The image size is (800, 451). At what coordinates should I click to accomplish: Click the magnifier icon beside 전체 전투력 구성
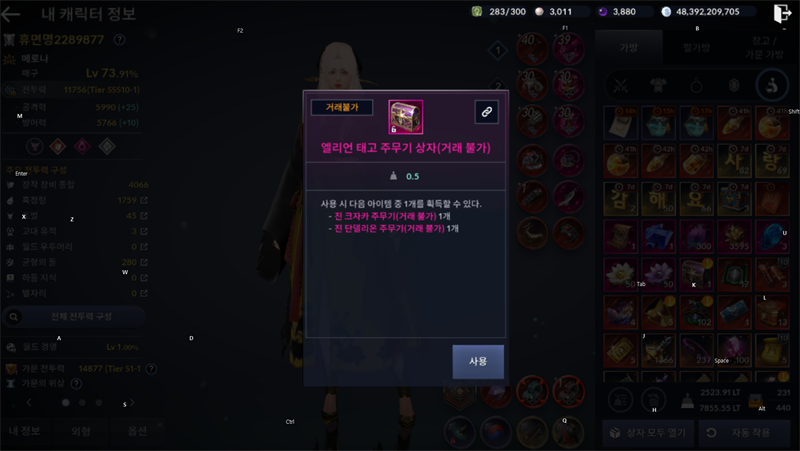pyautogui.click(x=14, y=317)
